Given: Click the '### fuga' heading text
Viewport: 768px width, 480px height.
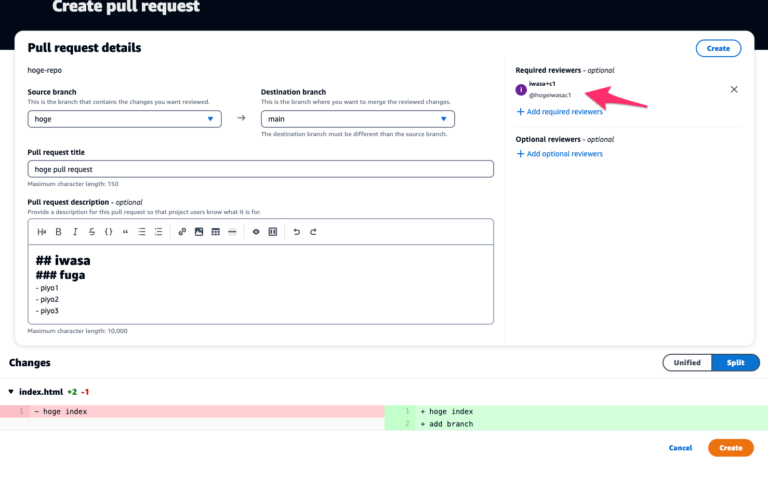Looking at the screenshot, I should pyautogui.click(x=60, y=275).
